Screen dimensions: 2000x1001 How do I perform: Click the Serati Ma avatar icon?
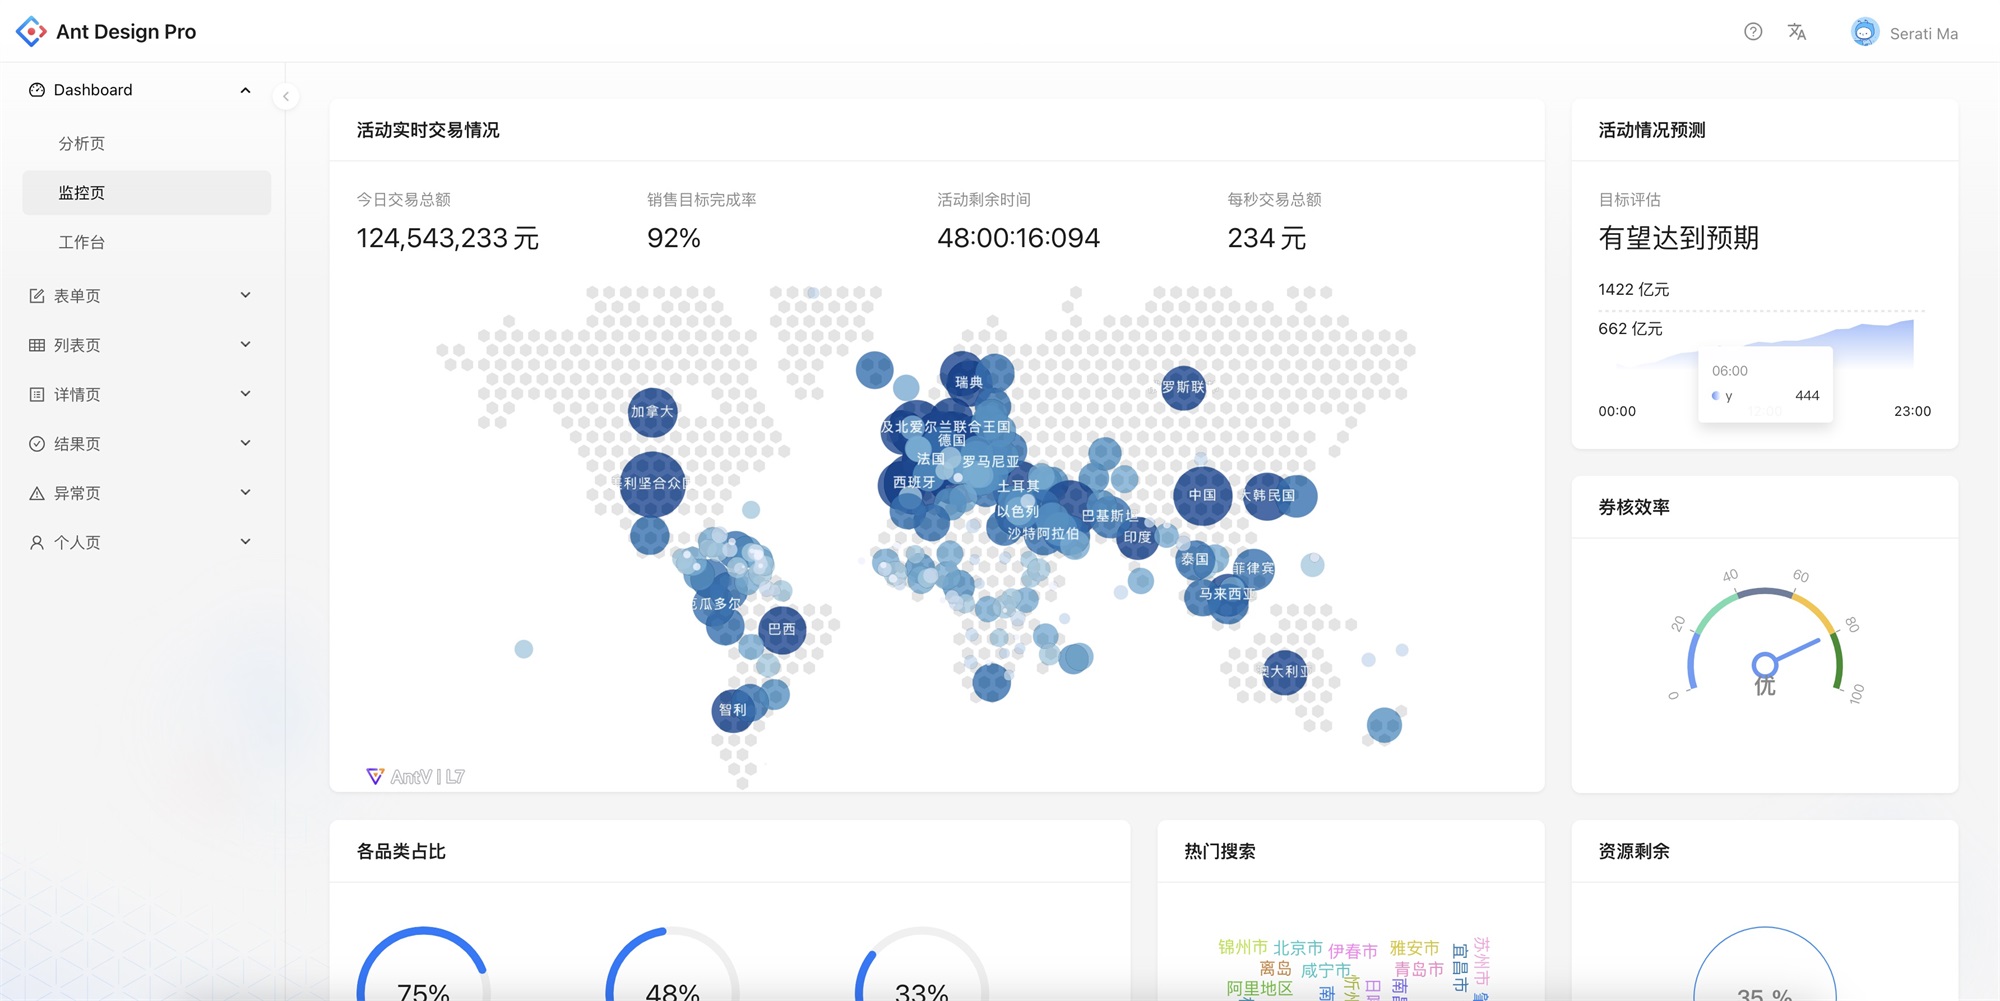1864,32
